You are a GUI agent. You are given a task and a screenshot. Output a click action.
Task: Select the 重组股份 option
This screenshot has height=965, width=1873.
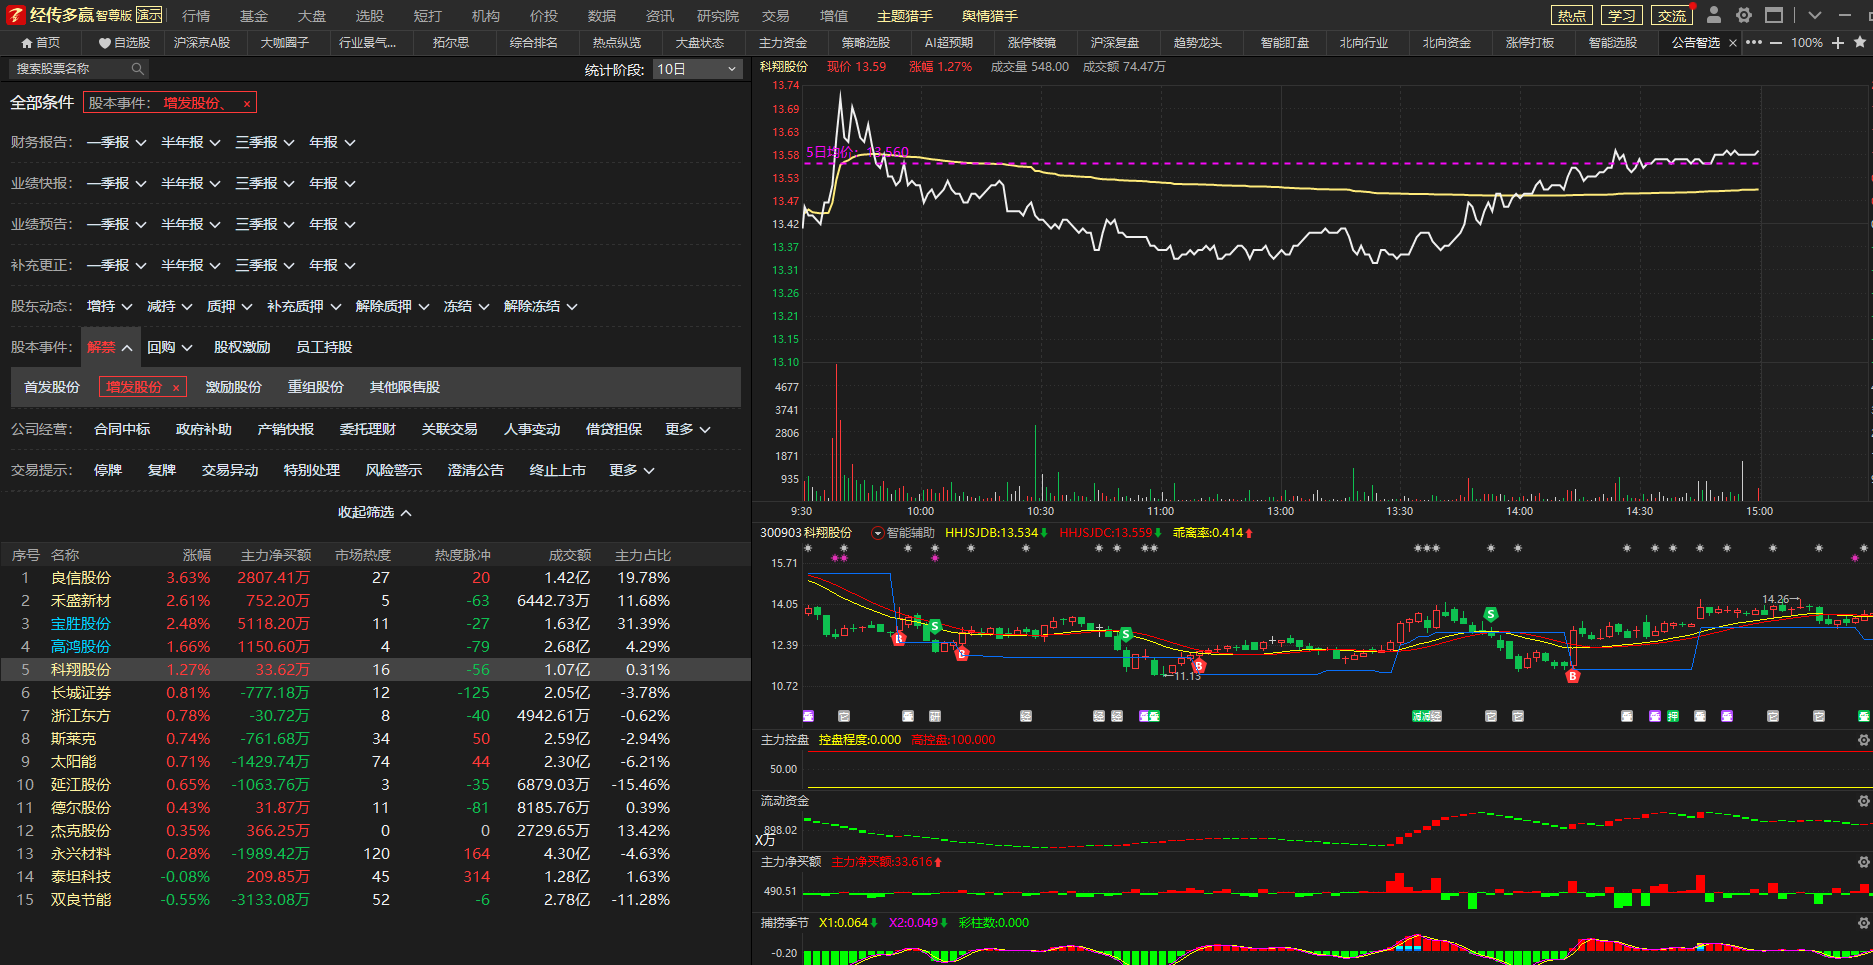(316, 387)
